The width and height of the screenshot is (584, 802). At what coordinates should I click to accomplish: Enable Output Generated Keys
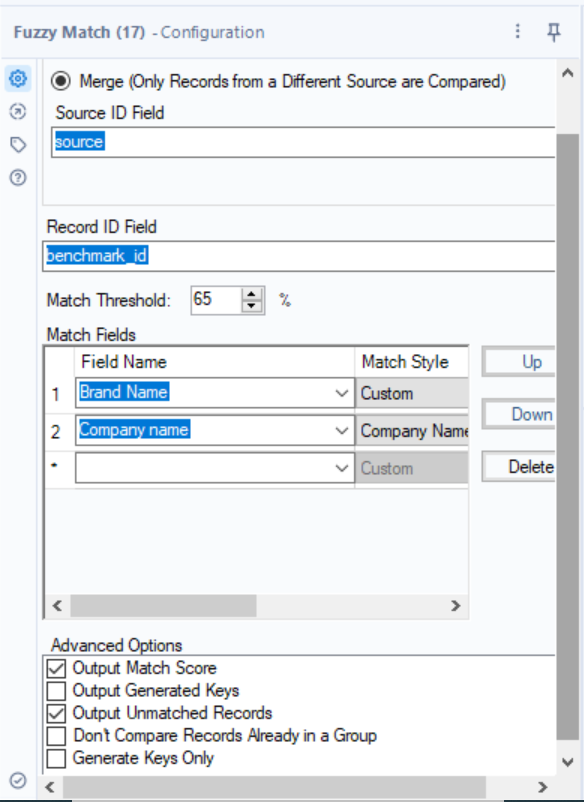click(x=57, y=690)
